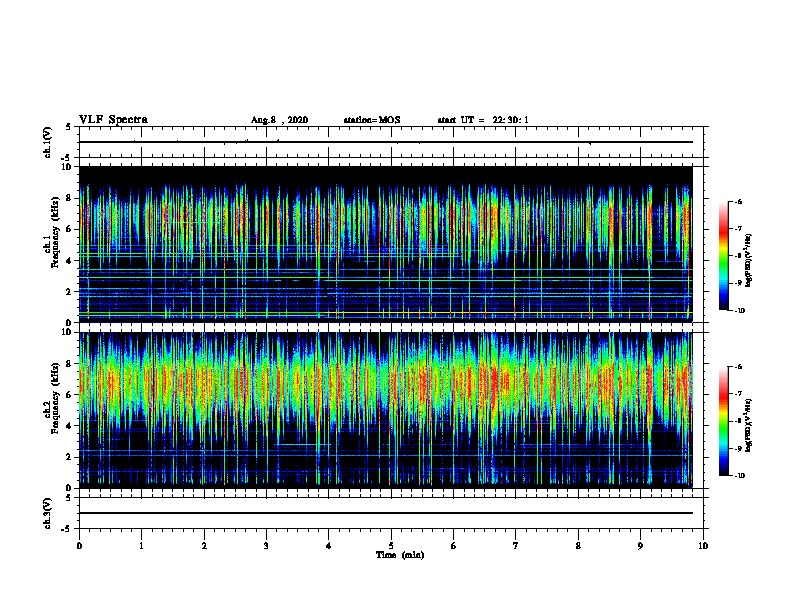Click time-axis tick label "10" at the bottom
This screenshot has width=792, height=612.
(703, 545)
